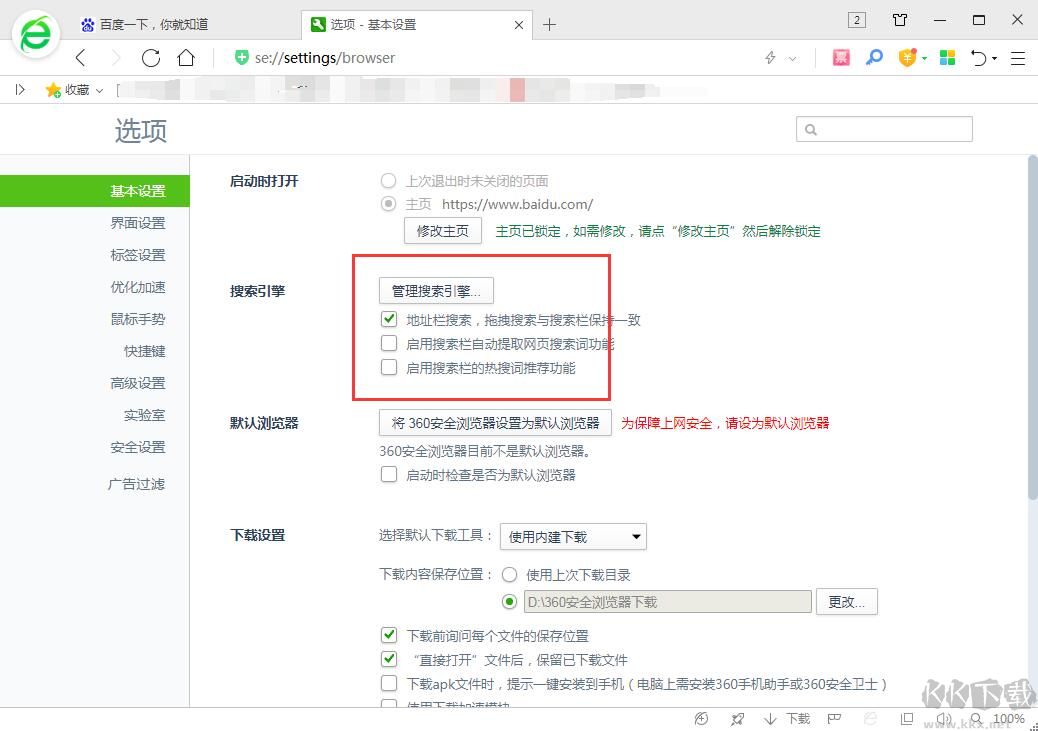Click 修改主页 button
Image resolution: width=1038 pixels, height=731 pixels.
pos(442,230)
